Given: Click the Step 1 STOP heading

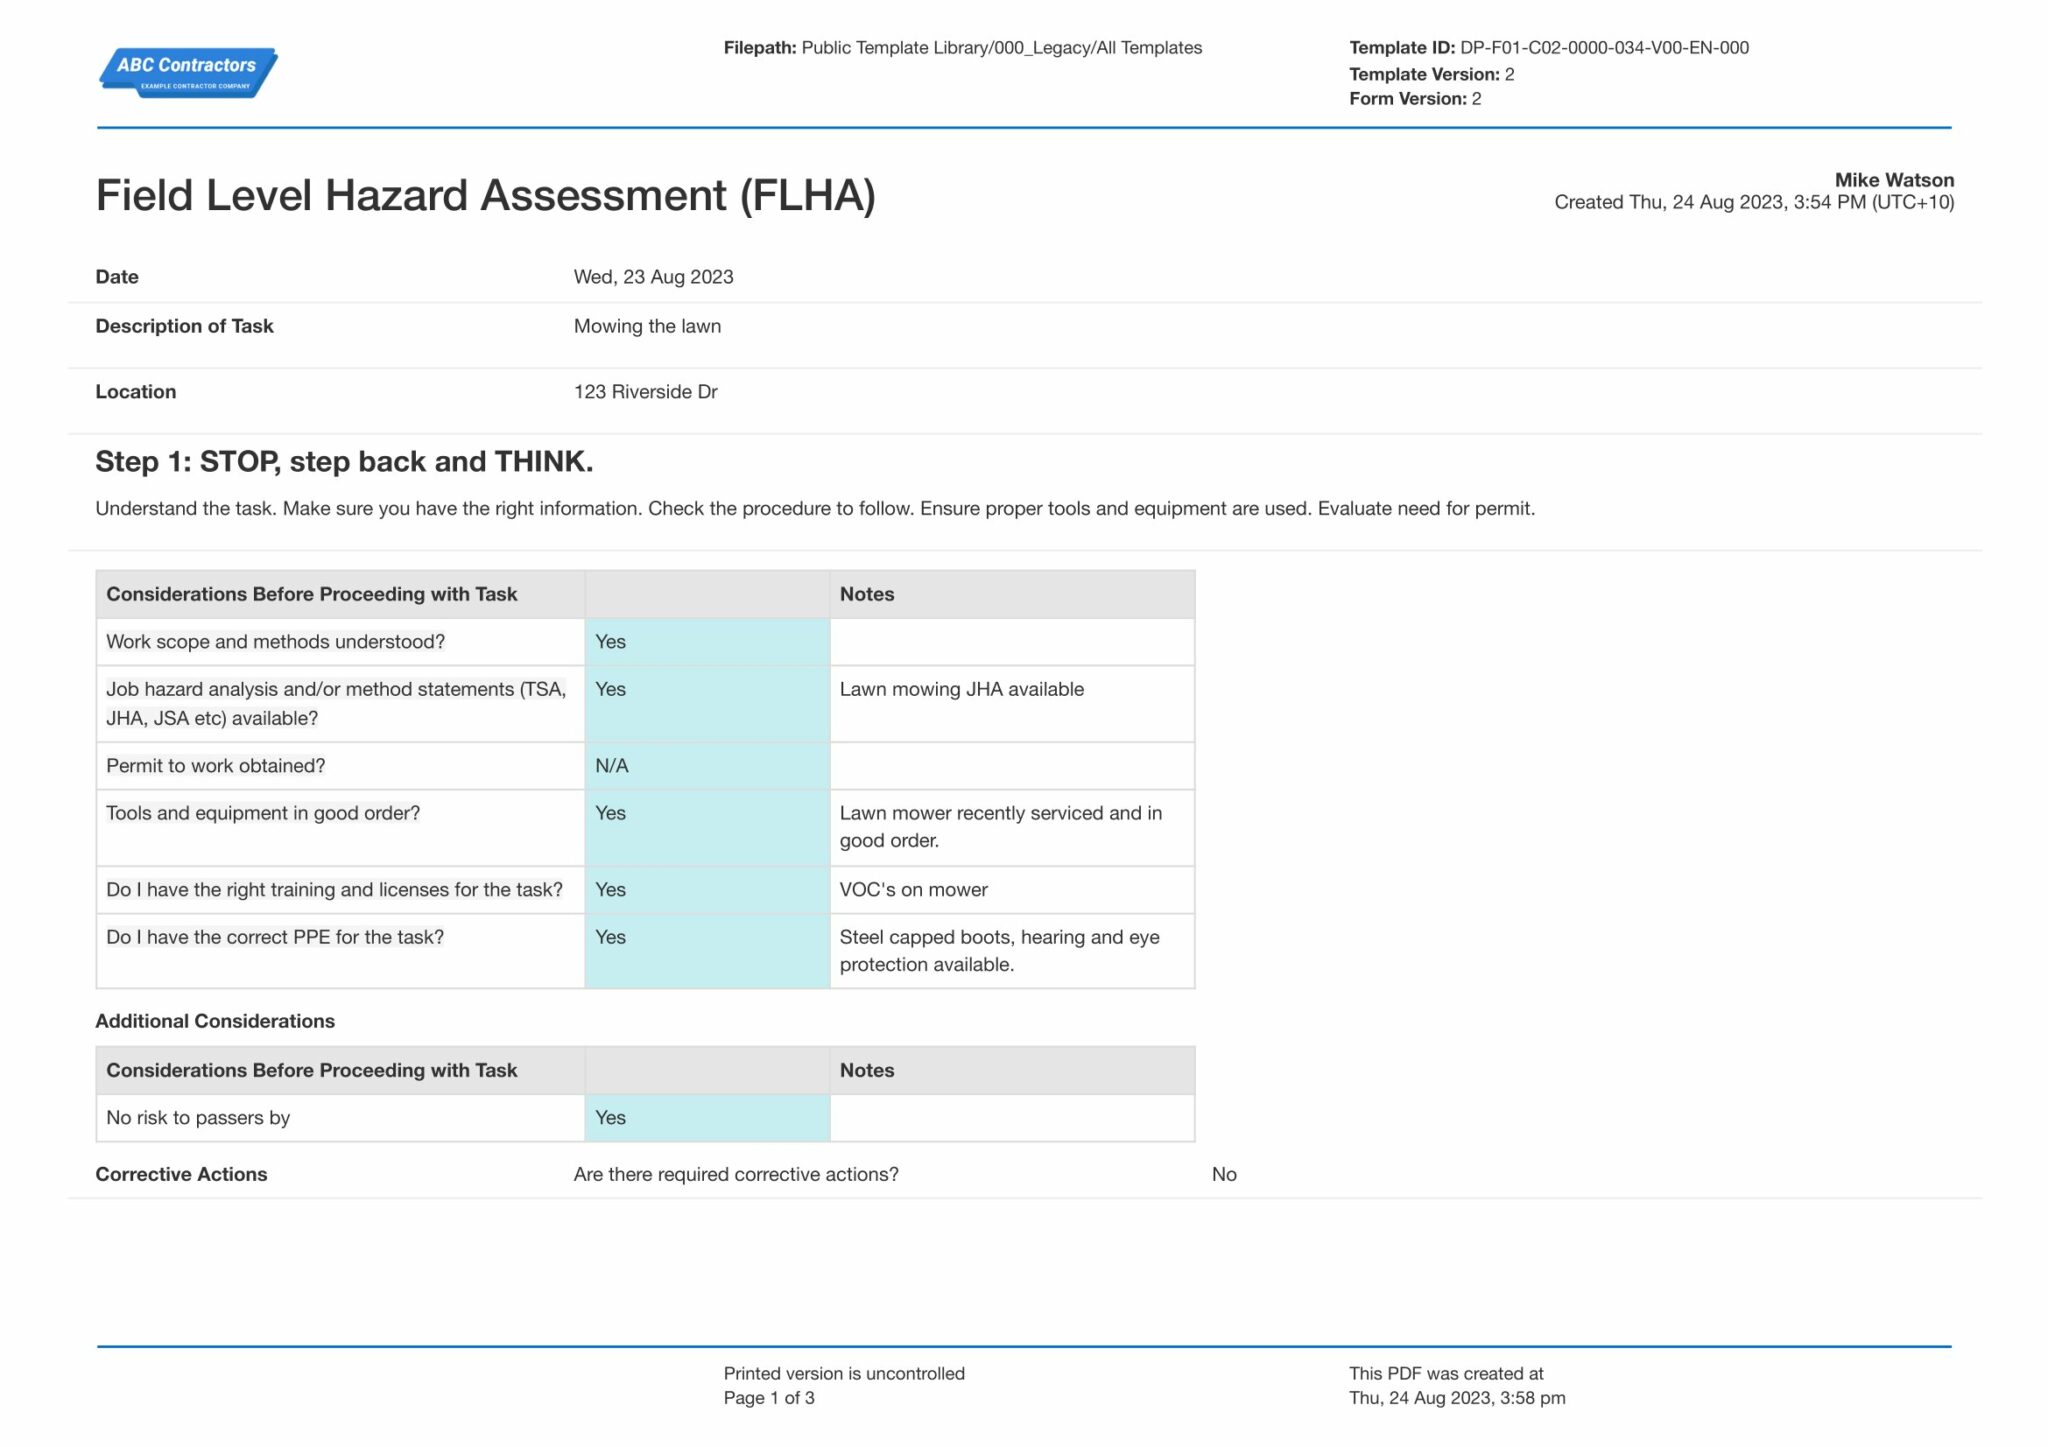Looking at the screenshot, I should 345,462.
